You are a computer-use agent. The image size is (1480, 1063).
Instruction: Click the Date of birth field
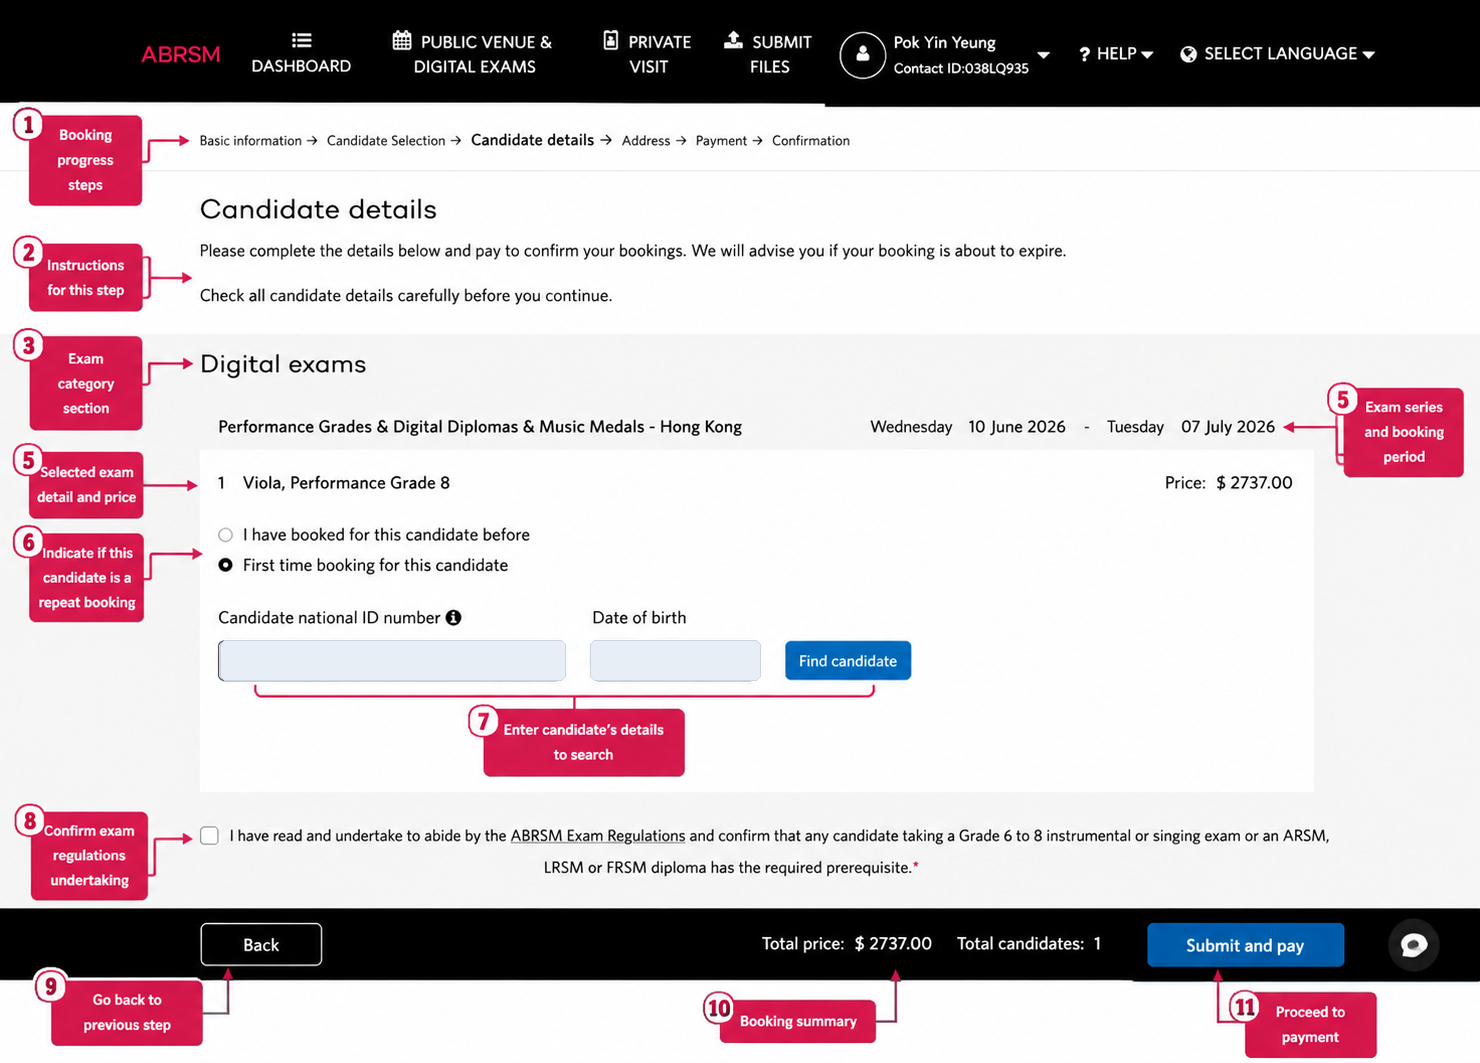675,661
